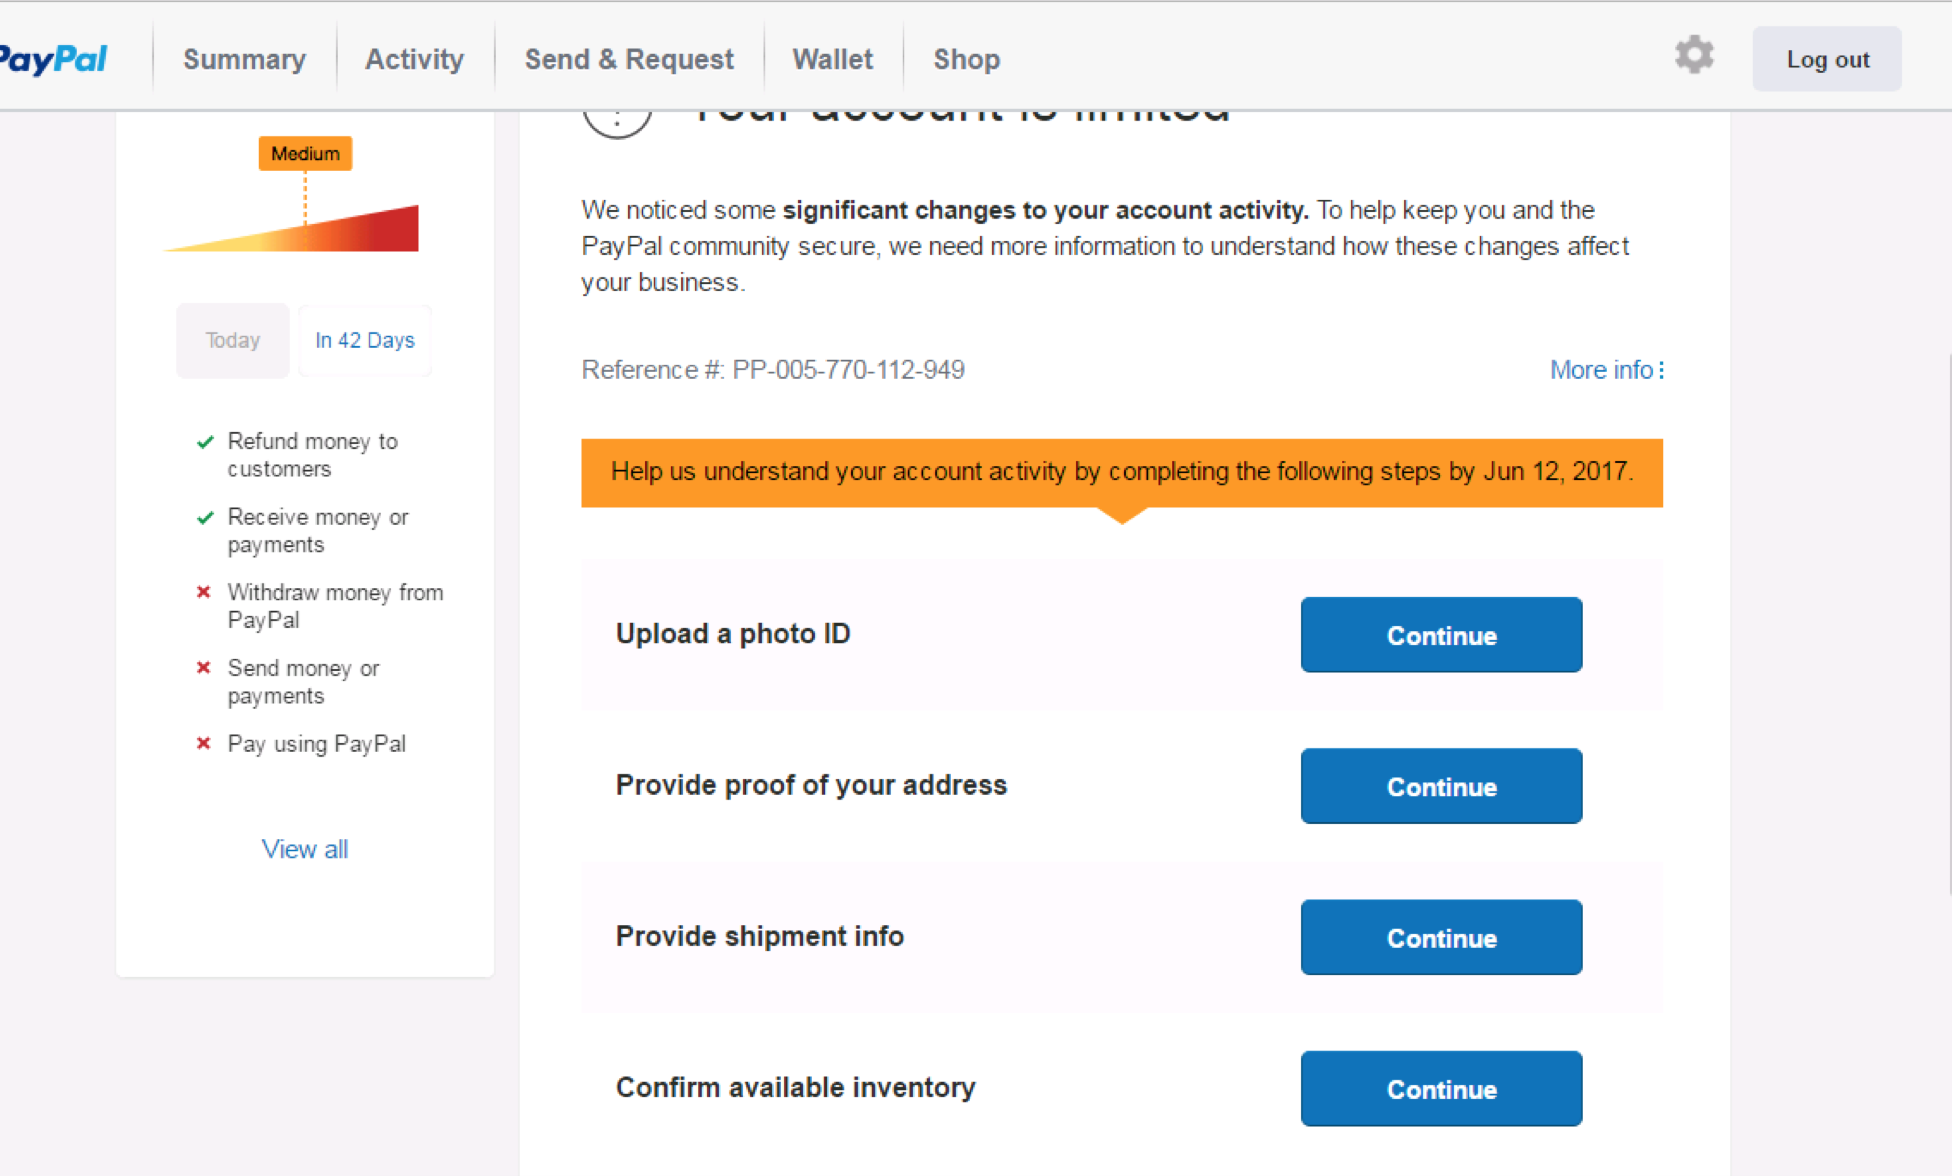Click the risk level Medium indicator icon

(307, 153)
